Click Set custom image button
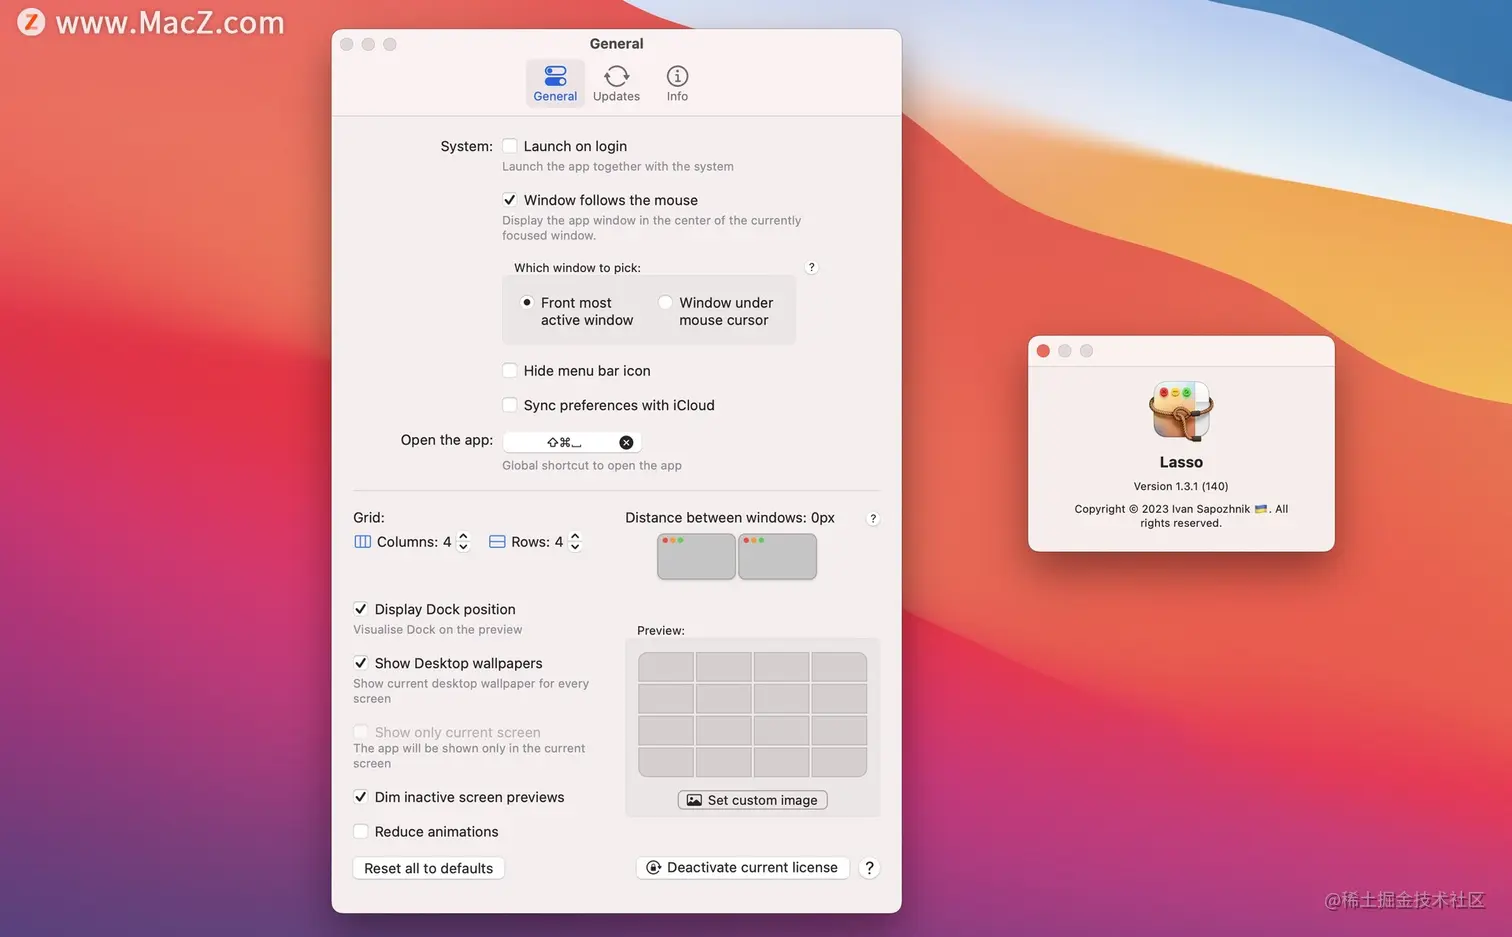The width and height of the screenshot is (1512, 937). coord(752,800)
